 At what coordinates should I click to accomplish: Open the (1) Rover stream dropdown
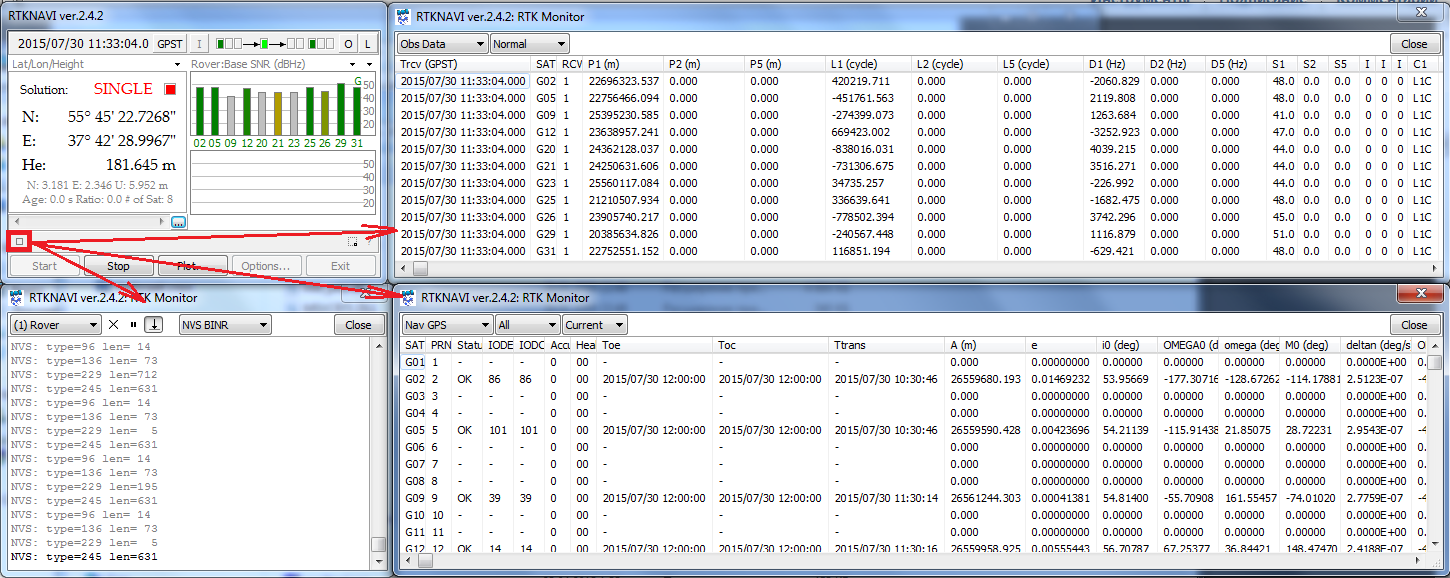pos(55,325)
